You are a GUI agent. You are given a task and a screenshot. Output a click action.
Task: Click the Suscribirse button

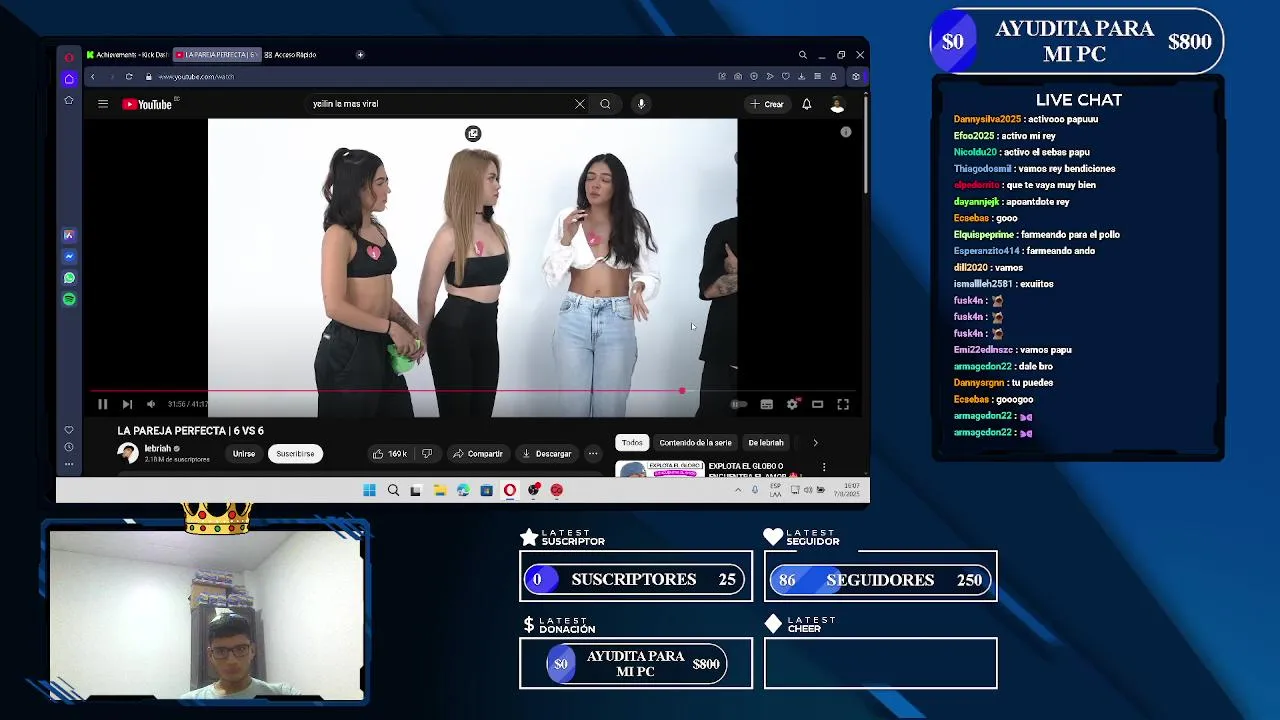[x=295, y=454]
